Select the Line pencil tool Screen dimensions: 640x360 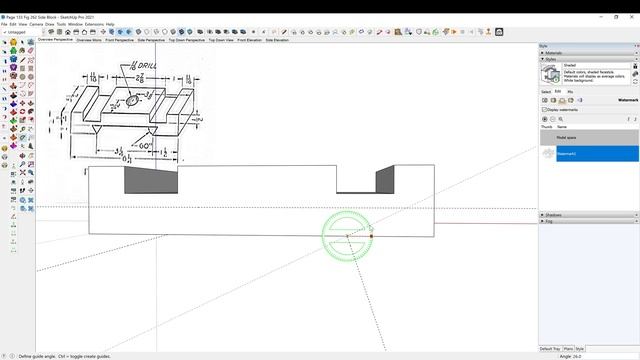point(22,60)
